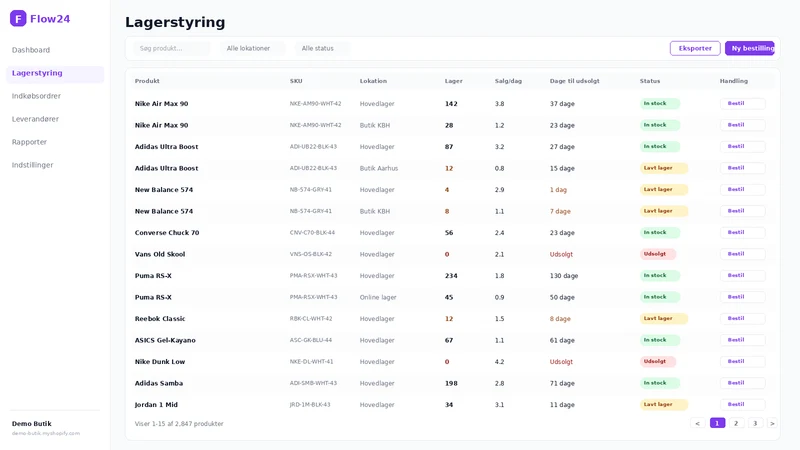Select Lagerstyring in the sidebar
Viewport: 800px width, 450px height.
[55, 73]
